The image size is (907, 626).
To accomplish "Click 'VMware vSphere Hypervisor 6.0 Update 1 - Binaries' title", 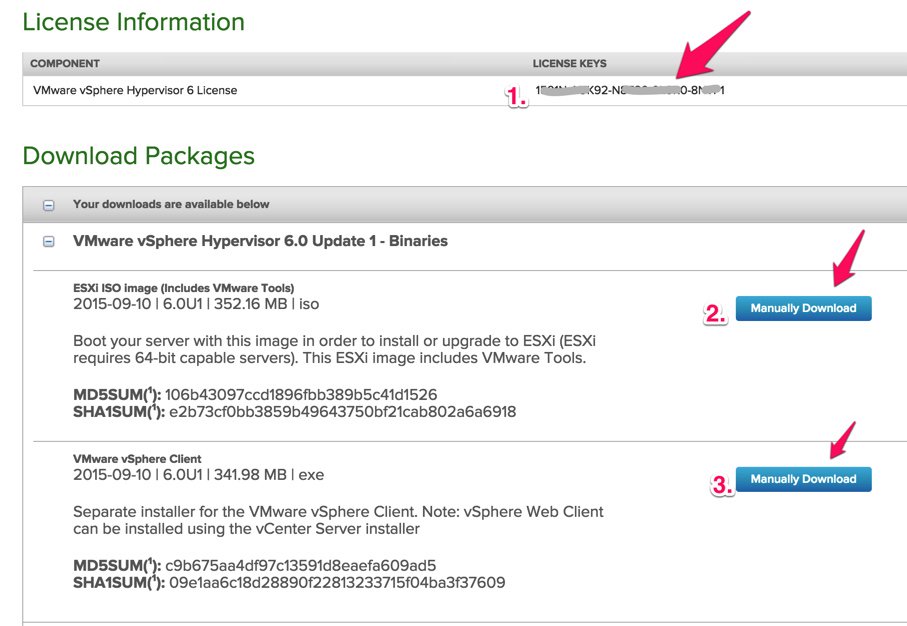I will (260, 241).
